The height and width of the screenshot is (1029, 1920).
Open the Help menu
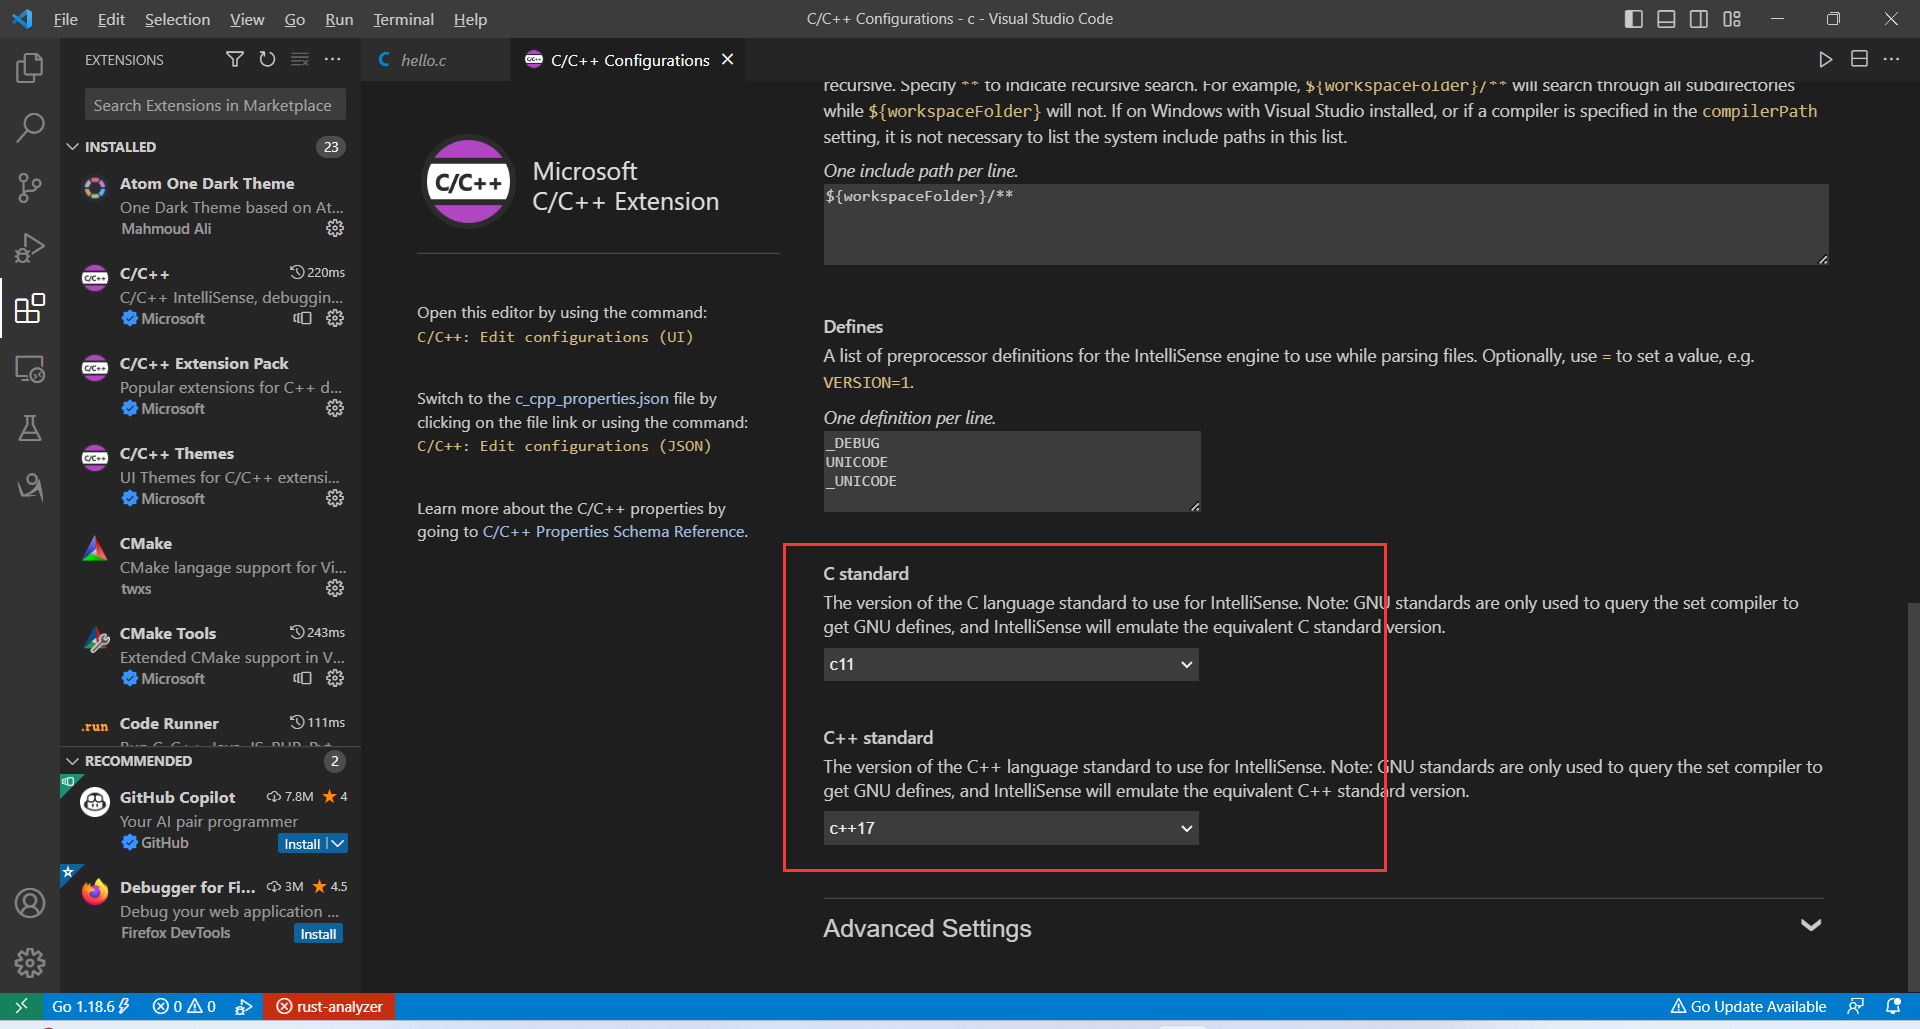coord(470,19)
